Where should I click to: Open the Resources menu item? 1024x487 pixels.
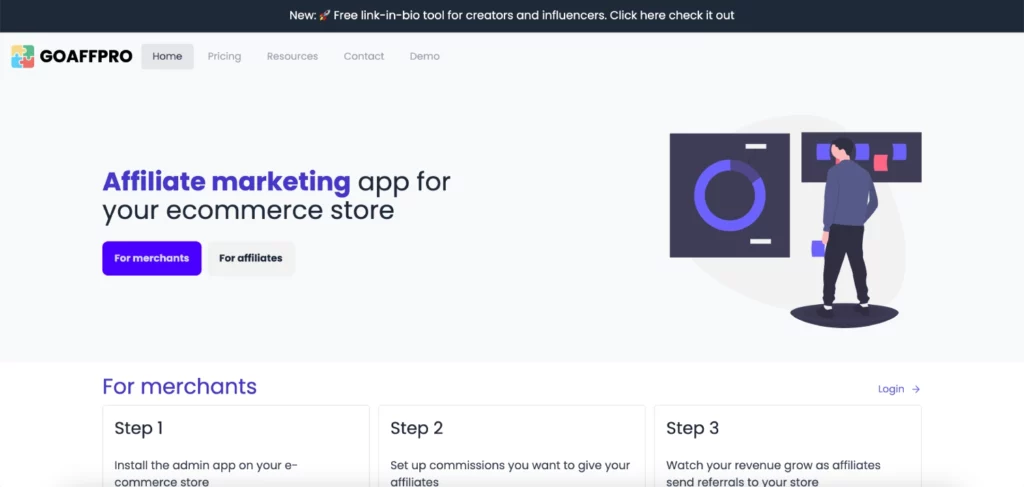pyautogui.click(x=292, y=56)
